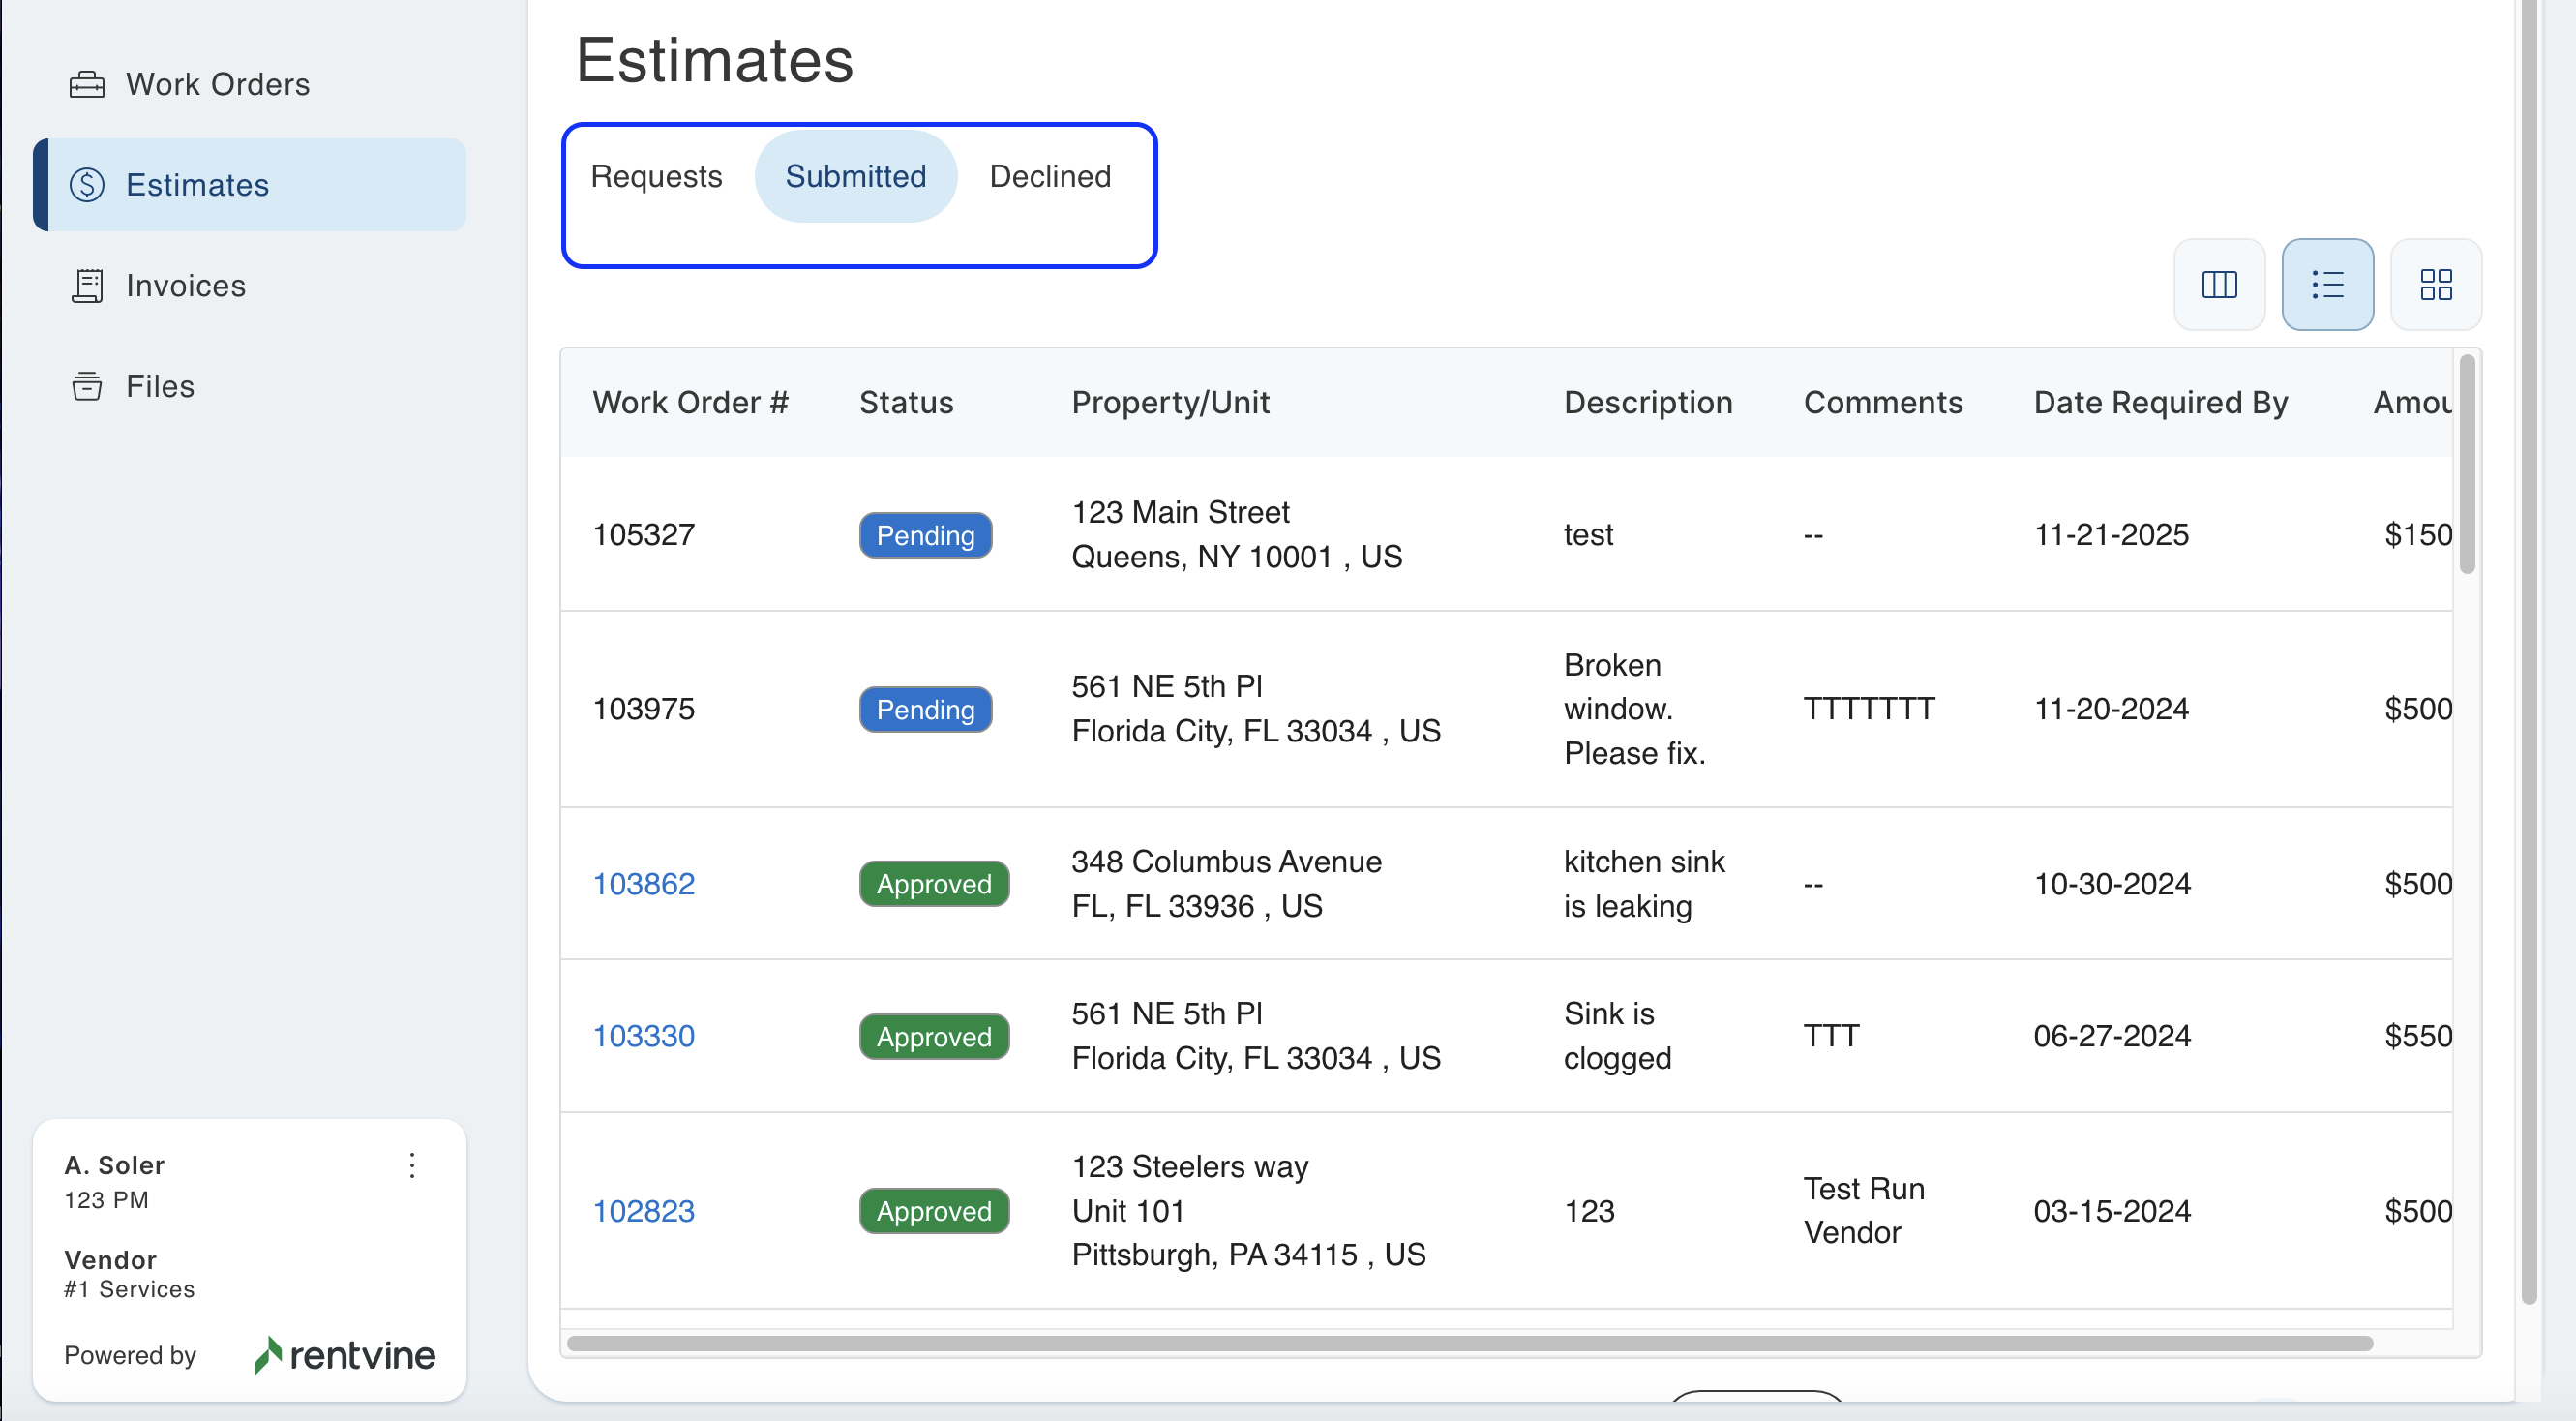Open work order 103862 link
This screenshot has height=1421, width=2576.
pos(643,884)
